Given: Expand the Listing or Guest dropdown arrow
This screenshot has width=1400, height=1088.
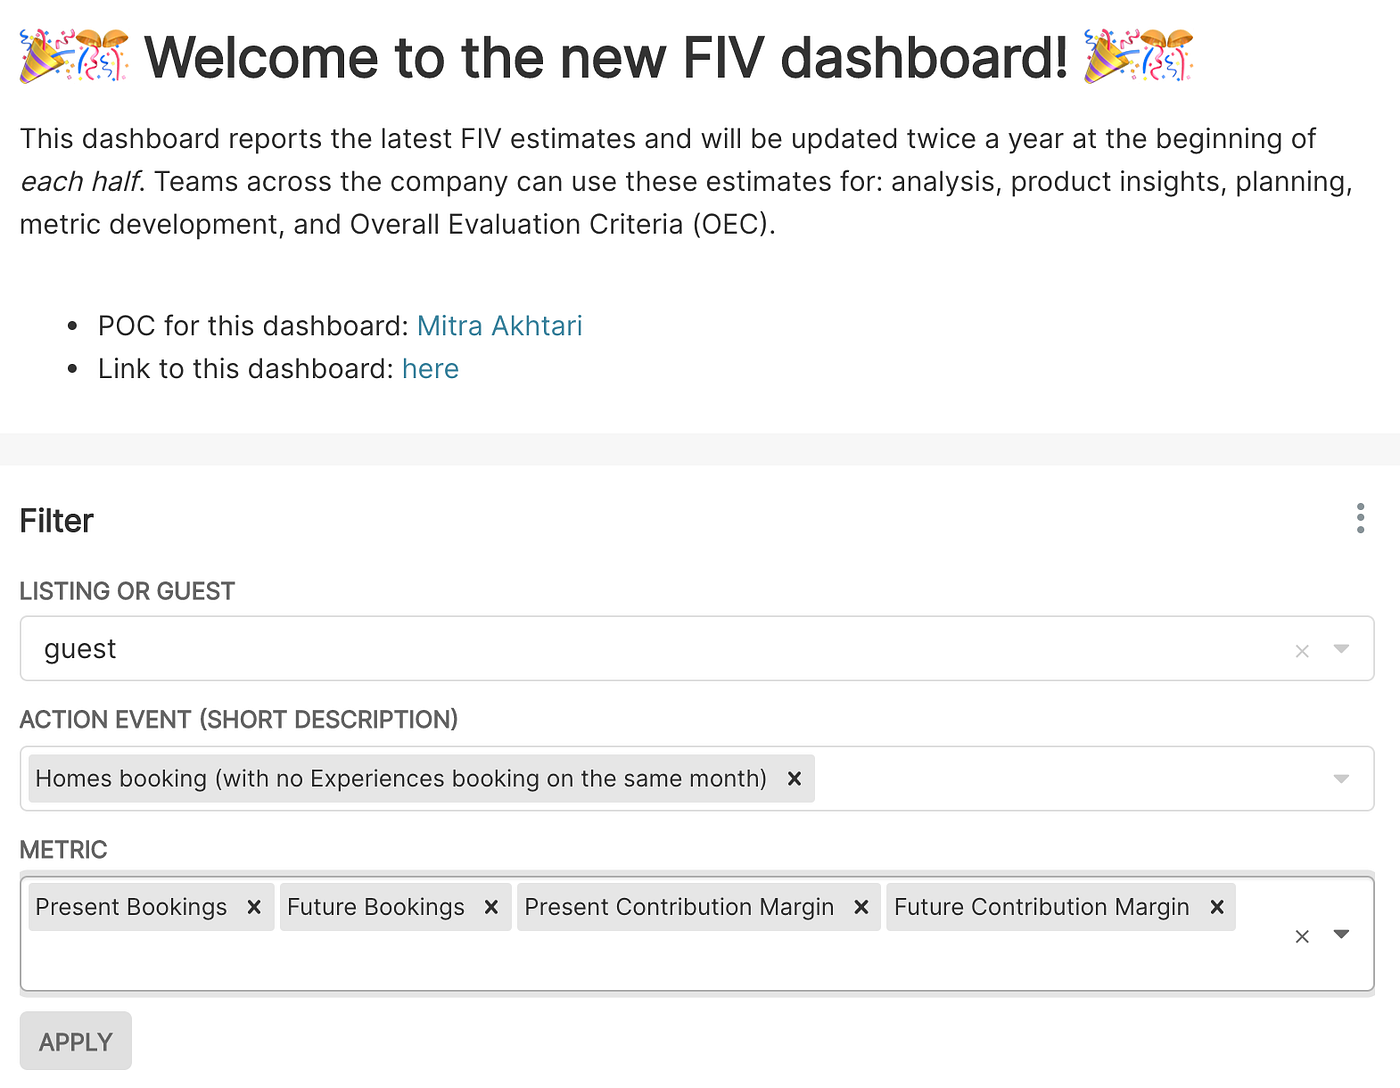Looking at the screenshot, I should pyautogui.click(x=1342, y=649).
